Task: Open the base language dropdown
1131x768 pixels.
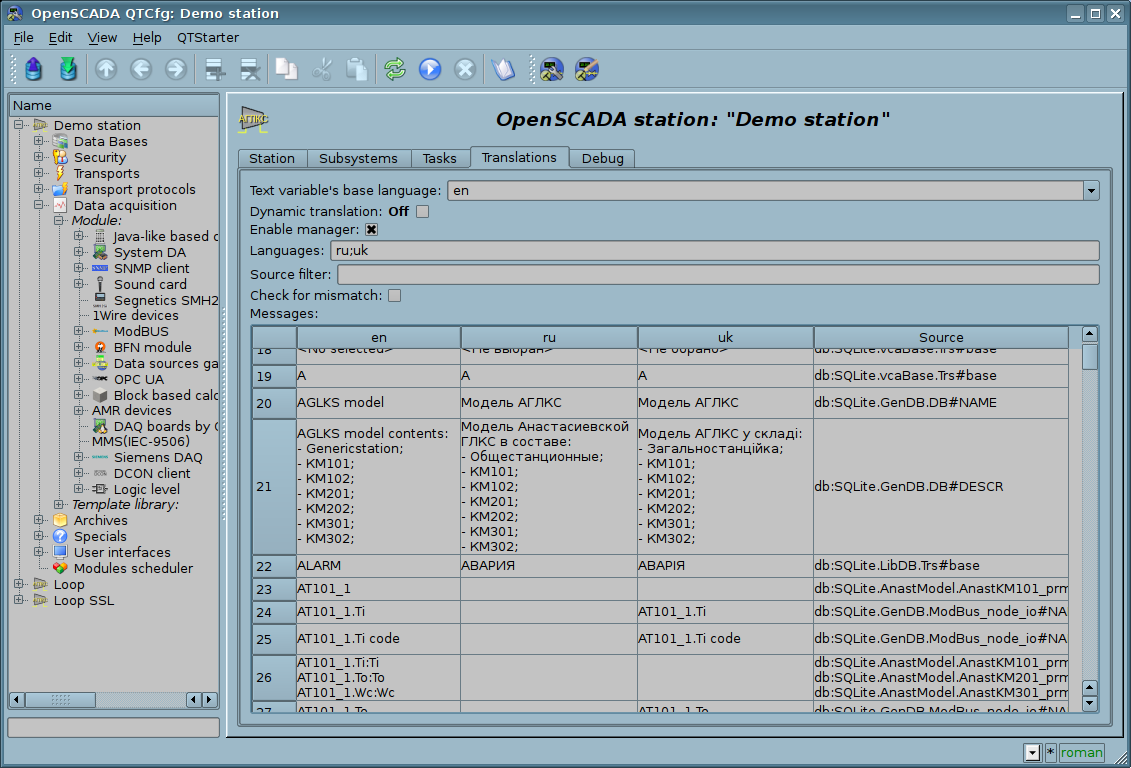Action: pyautogui.click(x=1091, y=190)
